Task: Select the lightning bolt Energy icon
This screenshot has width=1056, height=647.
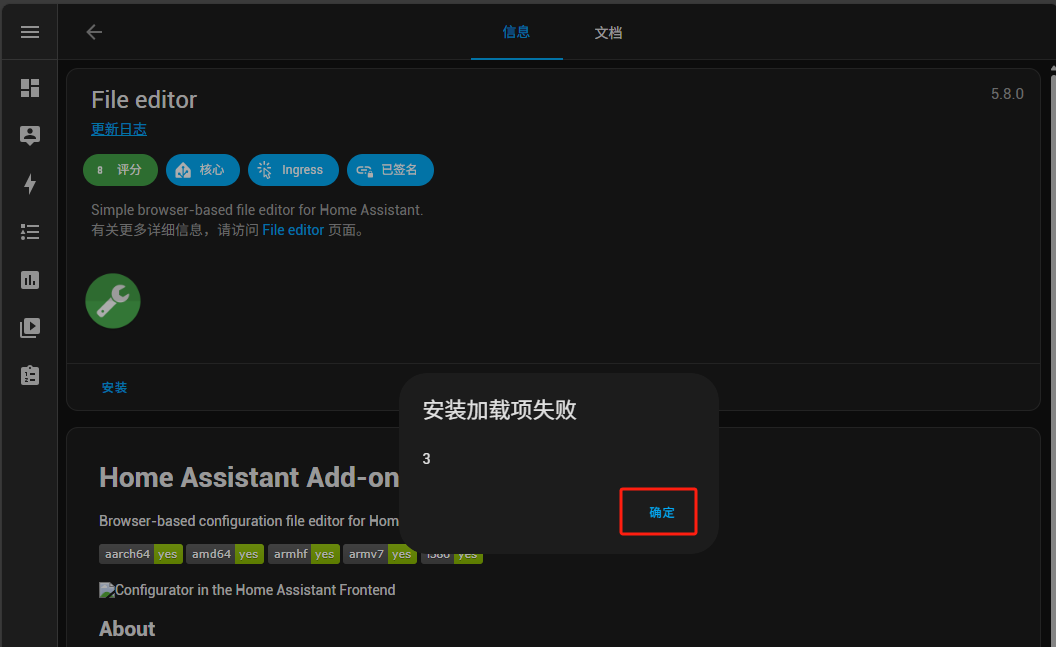Action: pyautogui.click(x=30, y=184)
